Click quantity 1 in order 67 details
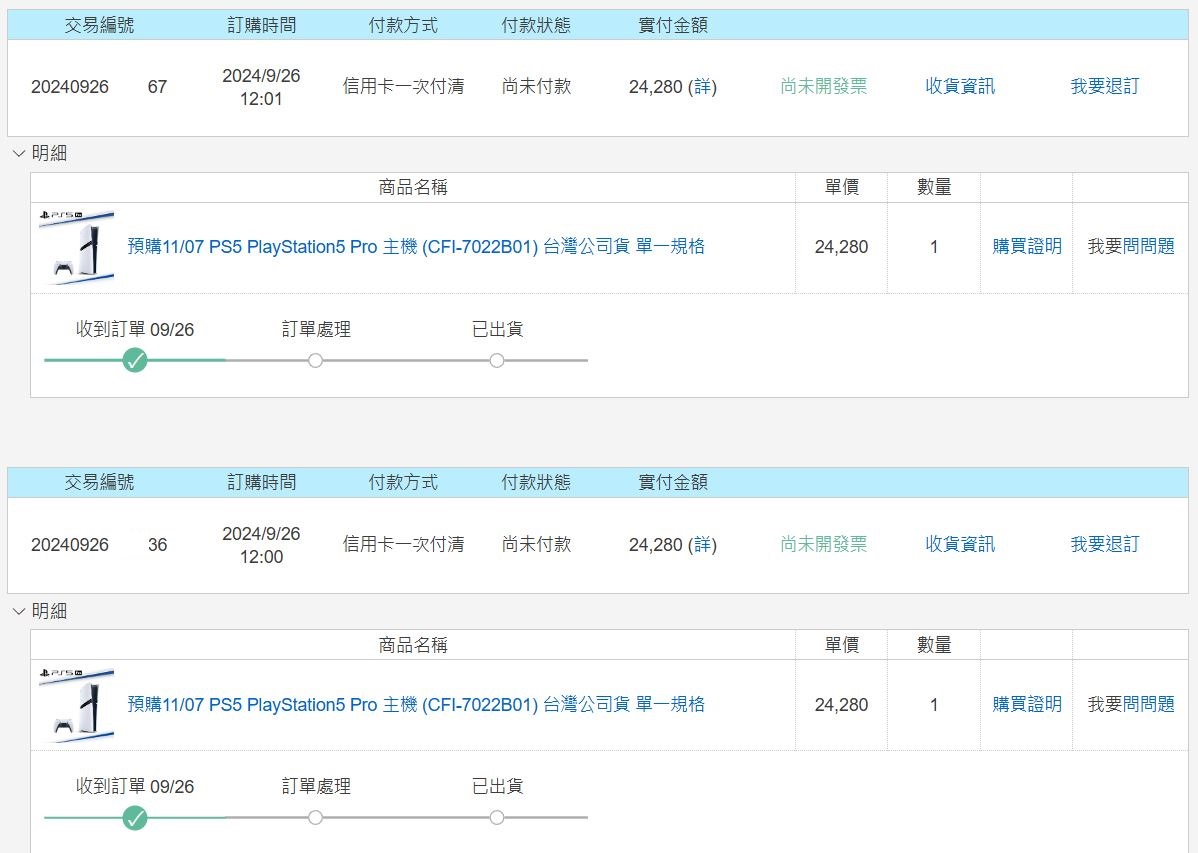Screen dimensions: 1198x853 pos(934,247)
